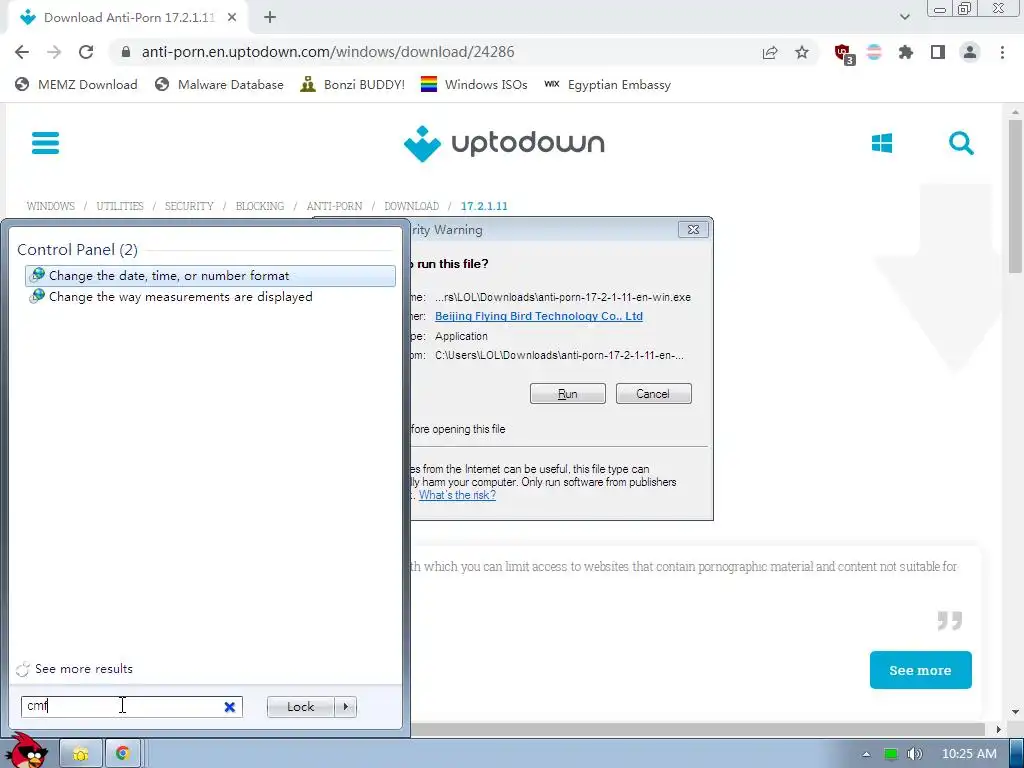Screen dimensions: 1024x768
Task: Open the MEMZ Download bookmark
Action: pos(76,84)
